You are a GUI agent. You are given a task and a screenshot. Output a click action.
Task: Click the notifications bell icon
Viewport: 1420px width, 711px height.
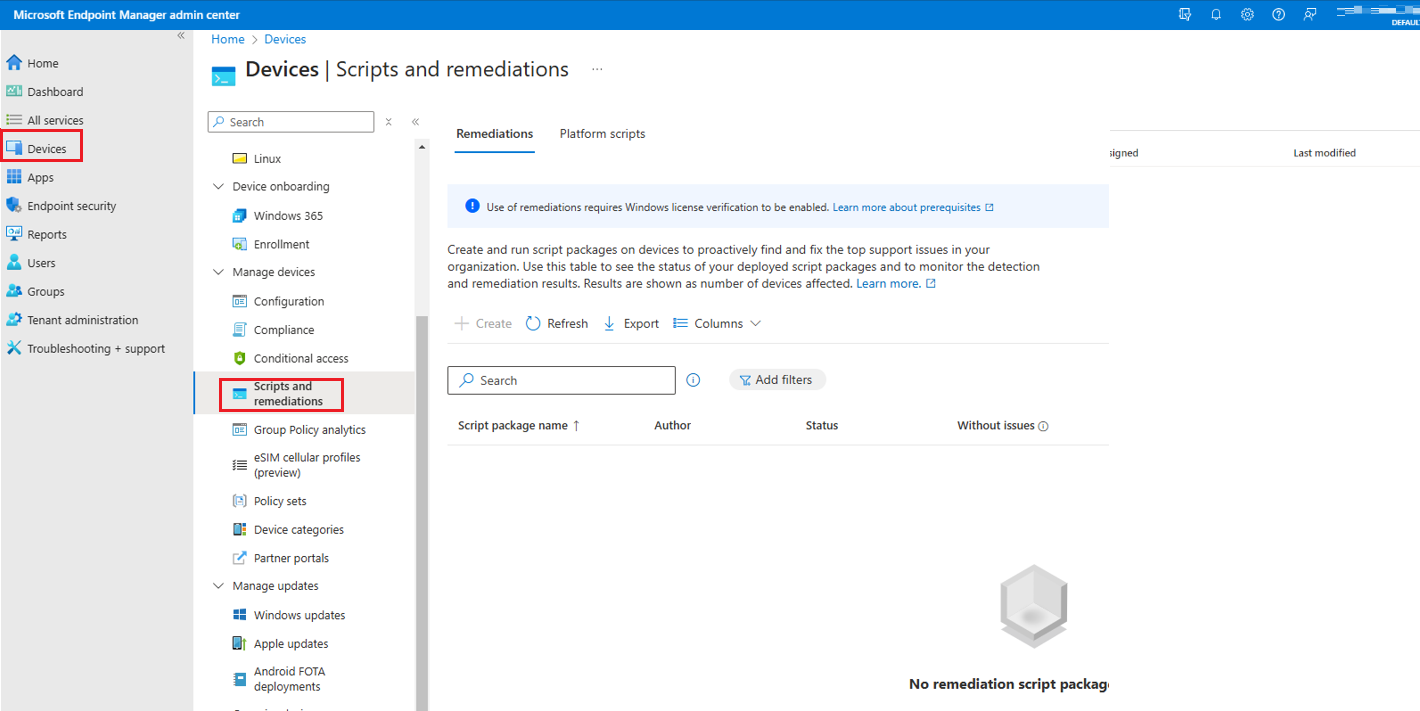tap(1216, 14)
